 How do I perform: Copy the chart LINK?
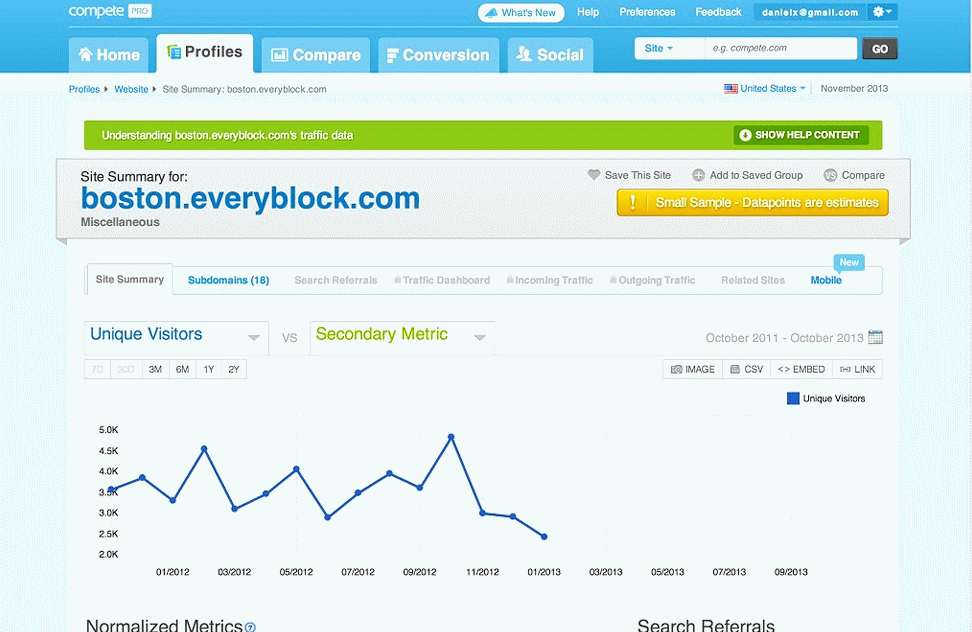click(857, 369)
